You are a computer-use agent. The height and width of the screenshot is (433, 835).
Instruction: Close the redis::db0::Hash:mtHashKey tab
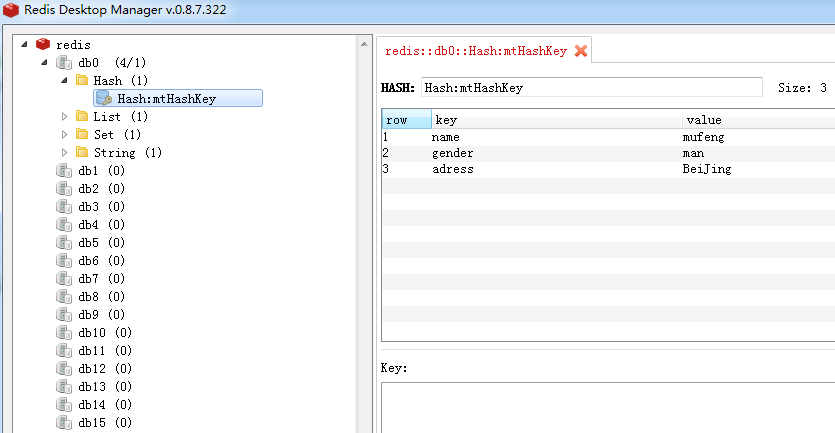coord(581,51)
